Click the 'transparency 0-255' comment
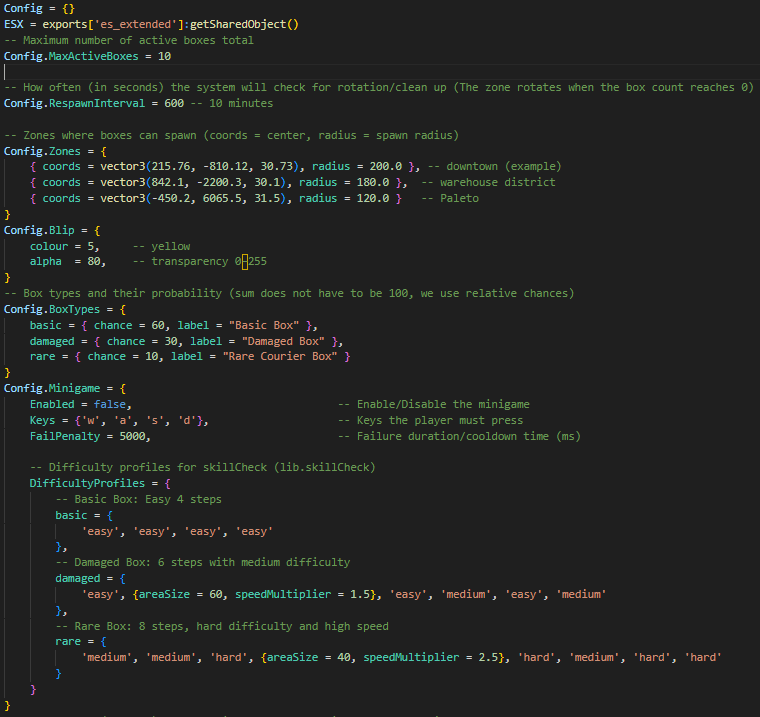Image resolution: width=760 pixels, height=717 pixels. [x=200, y=261]
